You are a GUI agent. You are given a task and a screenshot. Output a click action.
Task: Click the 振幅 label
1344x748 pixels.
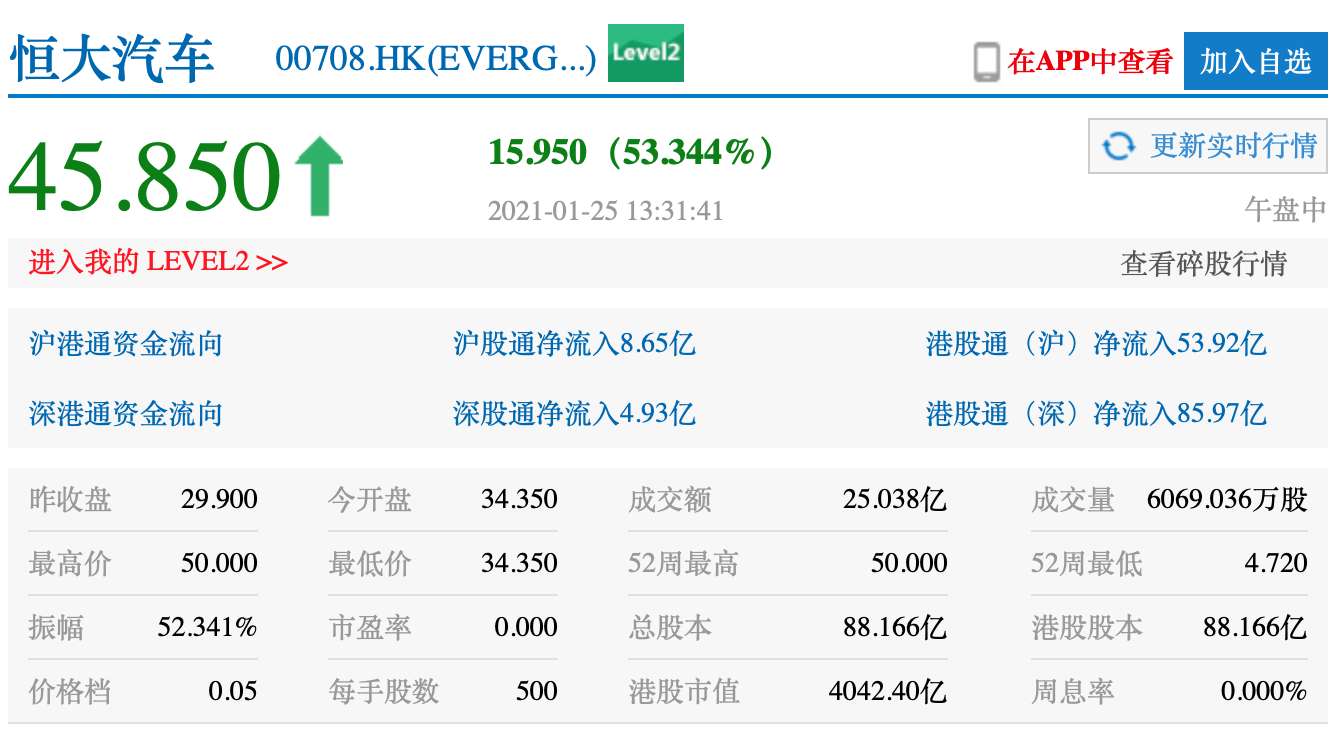[56, 627]
